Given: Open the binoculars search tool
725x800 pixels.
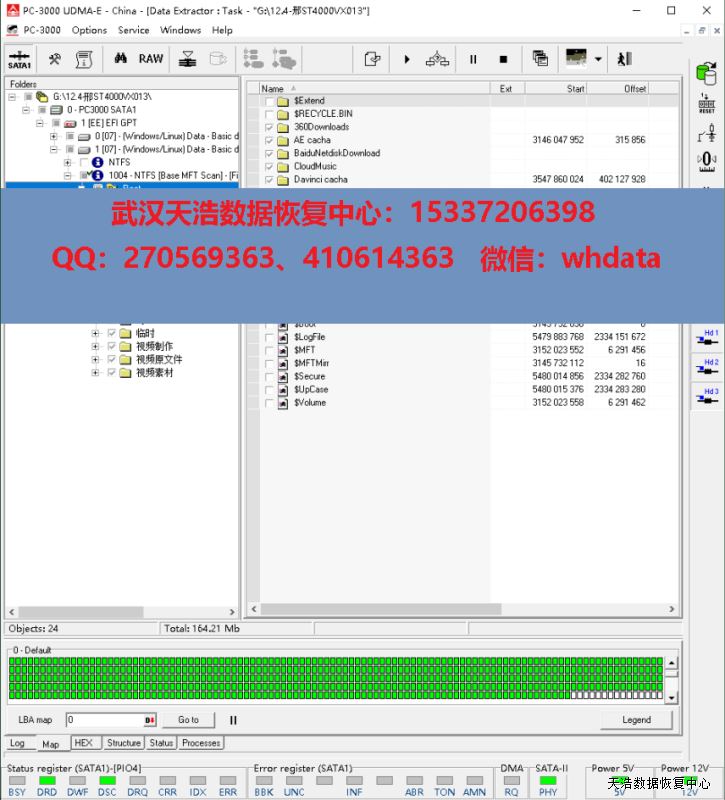Looking at the screenshot, I should (117, 59).
